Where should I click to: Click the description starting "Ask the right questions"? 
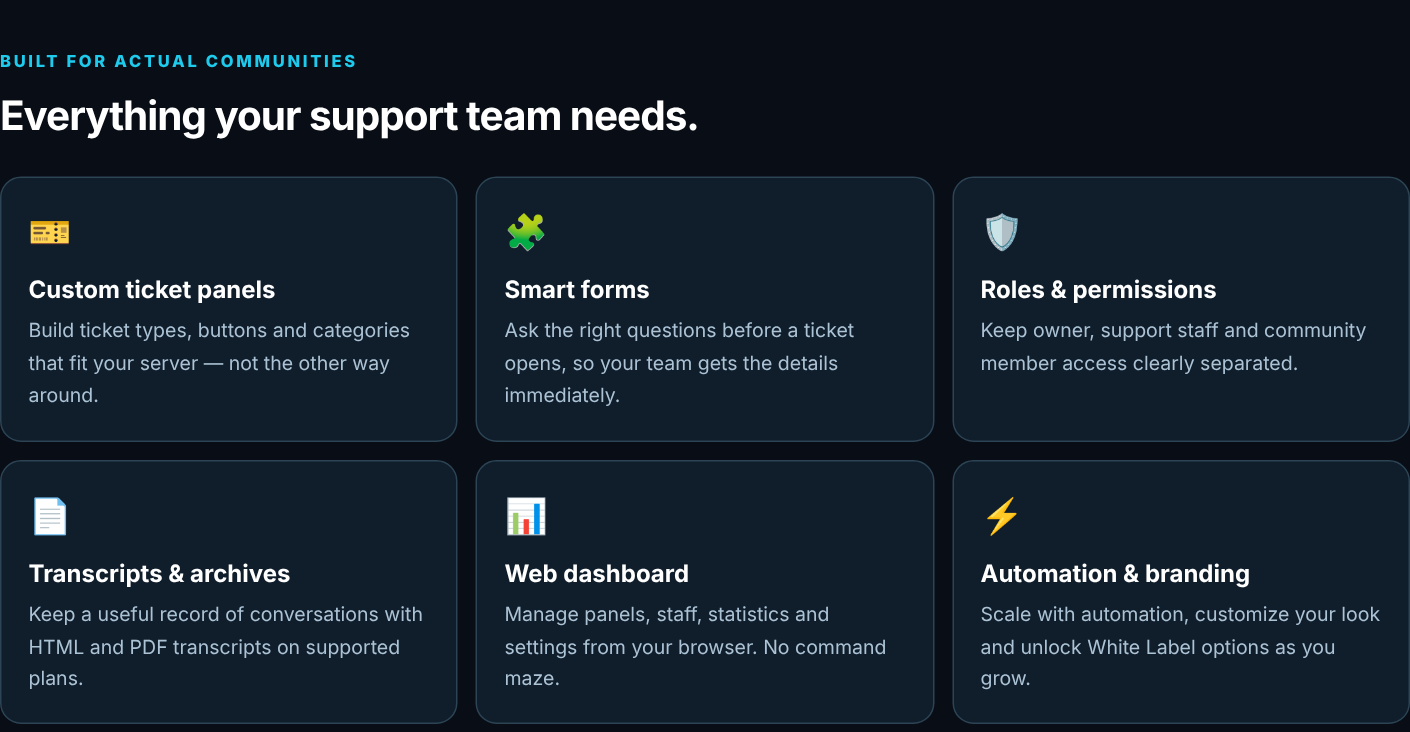(679, 363)
